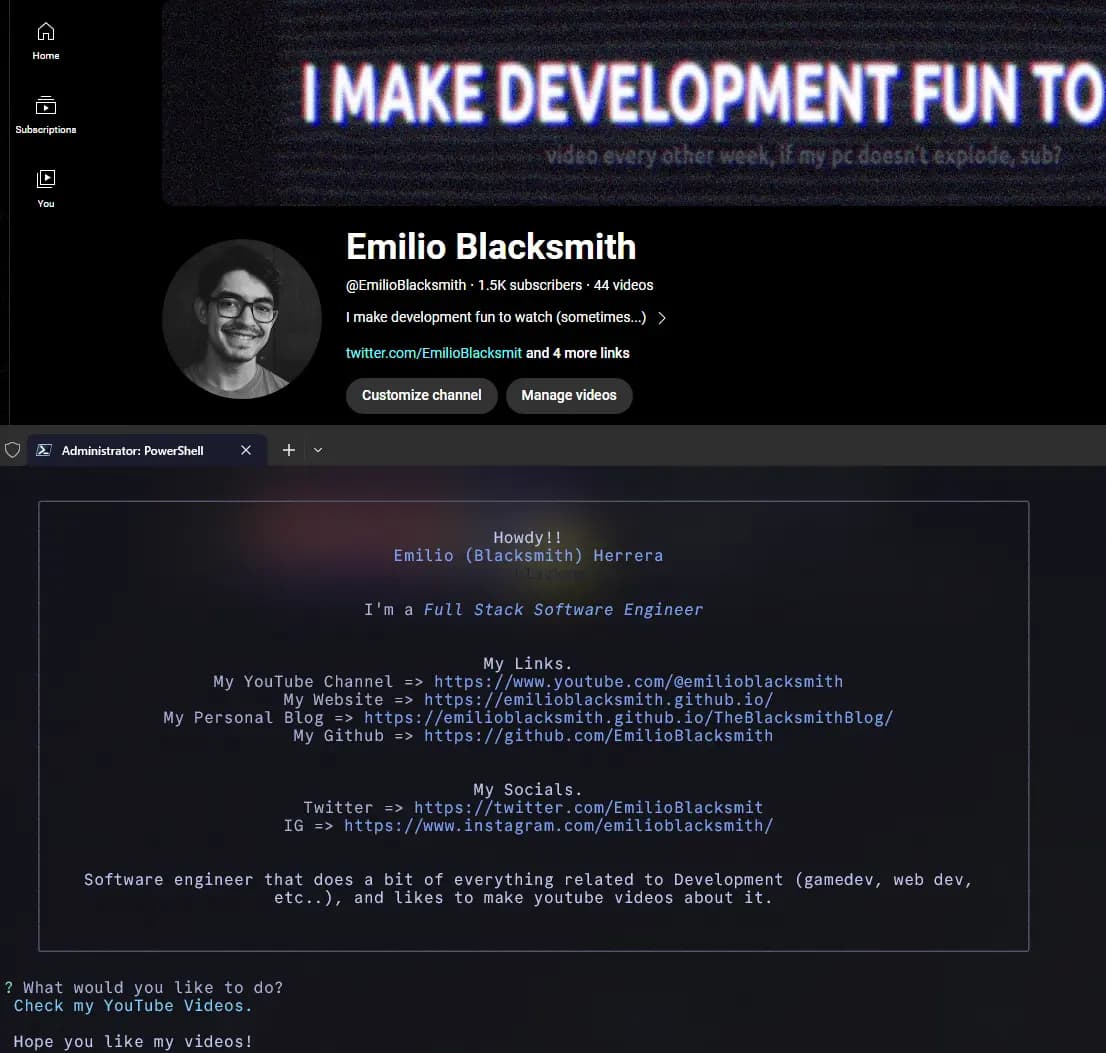The image size is (1106, 1053).
Task: Click the 'My Socials.' heading
Action: (x=528, y=790)
